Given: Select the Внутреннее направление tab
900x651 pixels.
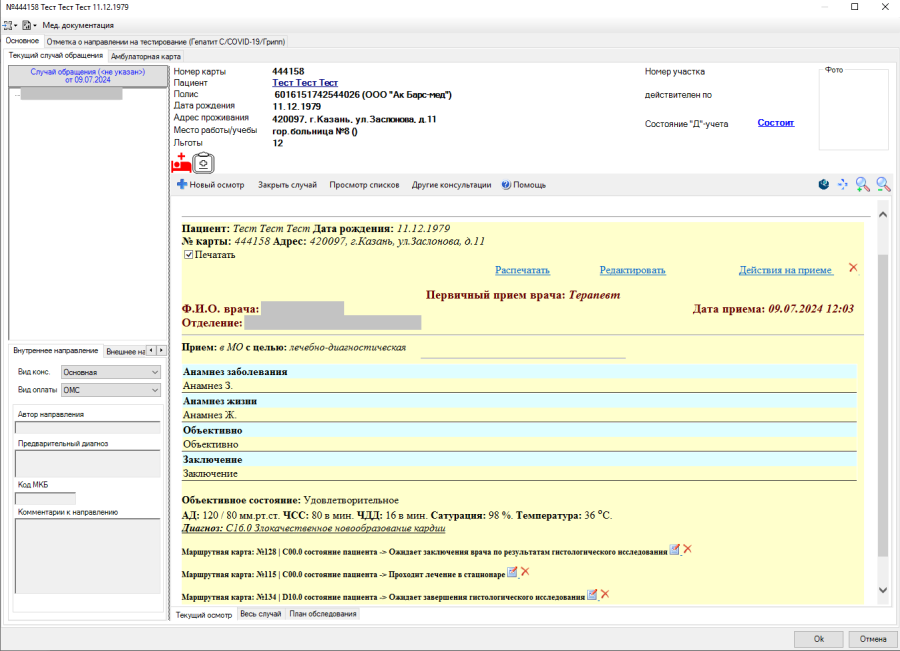Looking at the screenshot, I should (56, 350).
